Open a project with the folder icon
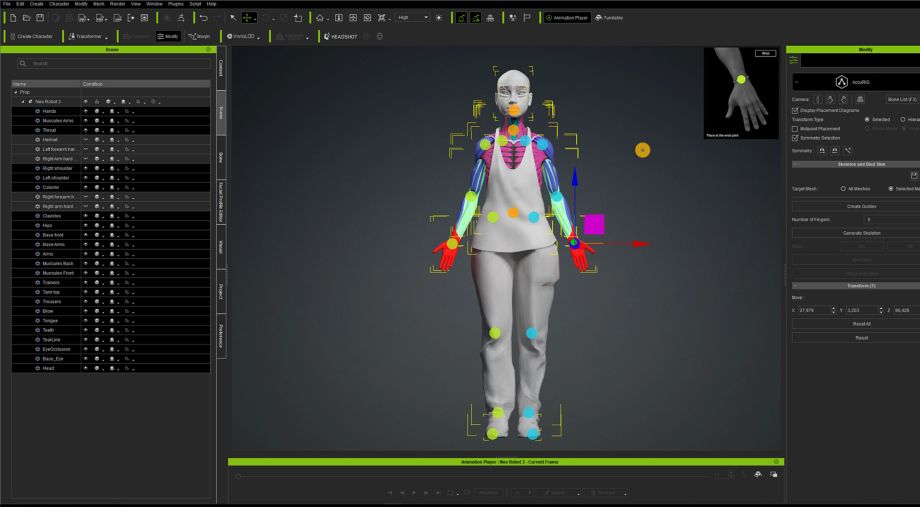 pyautogui.click(x=26, y=18)
